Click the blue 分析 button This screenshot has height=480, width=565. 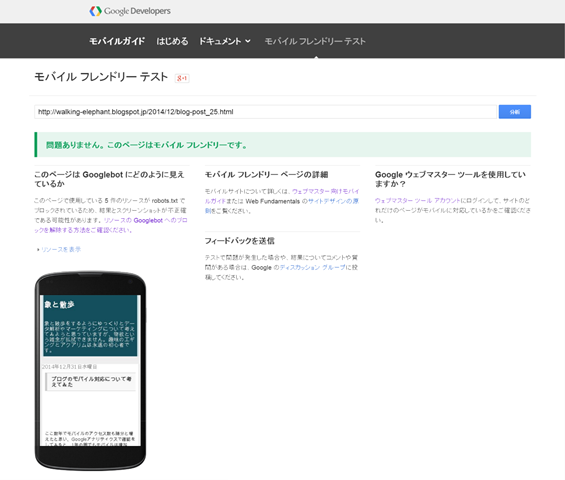pyautogui.click(x=515, y=112)
